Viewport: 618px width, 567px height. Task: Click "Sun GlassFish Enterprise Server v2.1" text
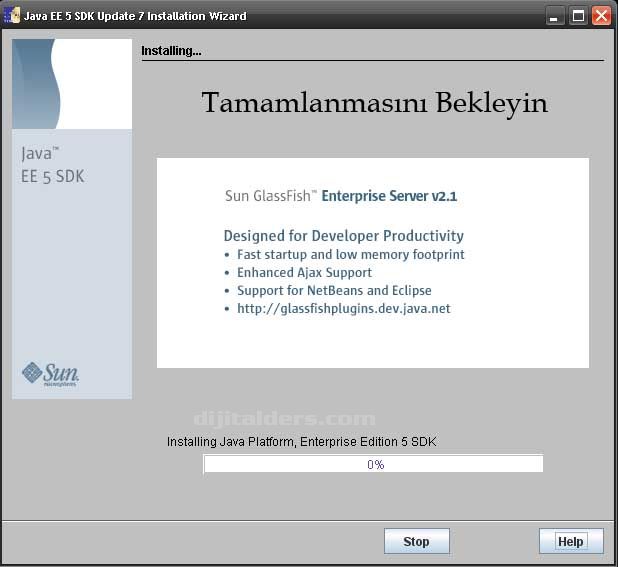(x=341, y=196)
